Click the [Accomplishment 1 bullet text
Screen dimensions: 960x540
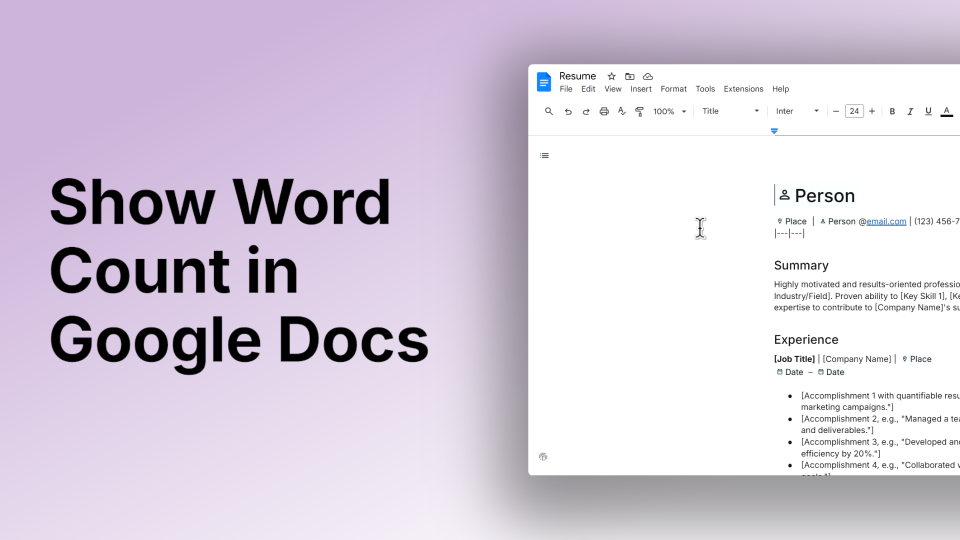pos(880,401)
